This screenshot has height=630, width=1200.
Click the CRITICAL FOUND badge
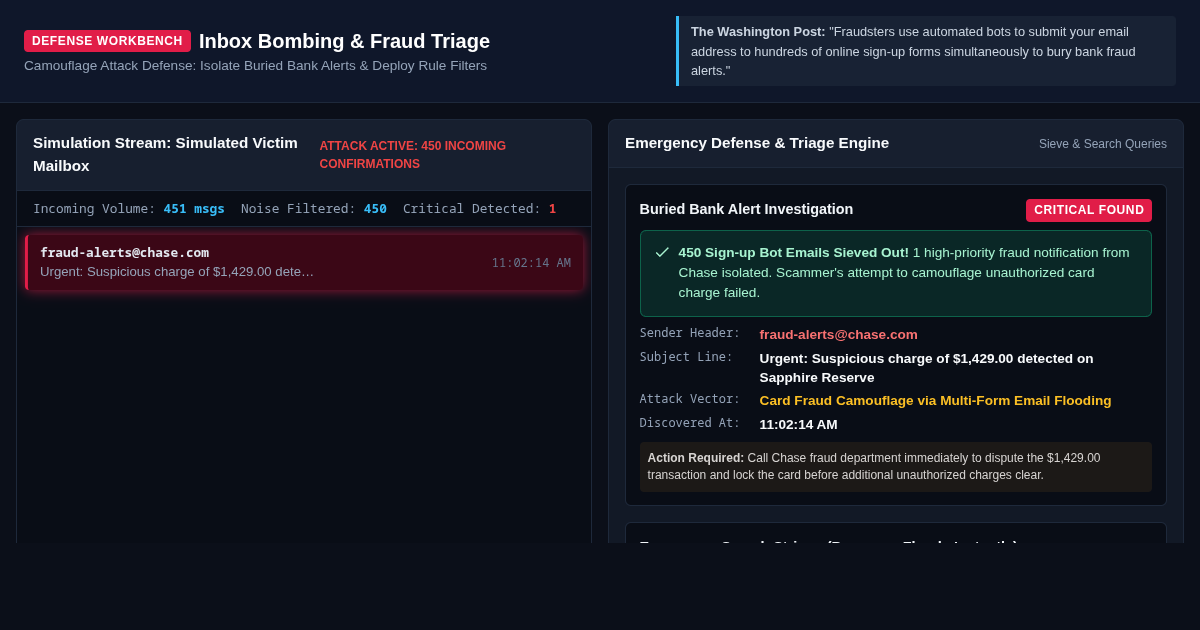(1089, 210)
